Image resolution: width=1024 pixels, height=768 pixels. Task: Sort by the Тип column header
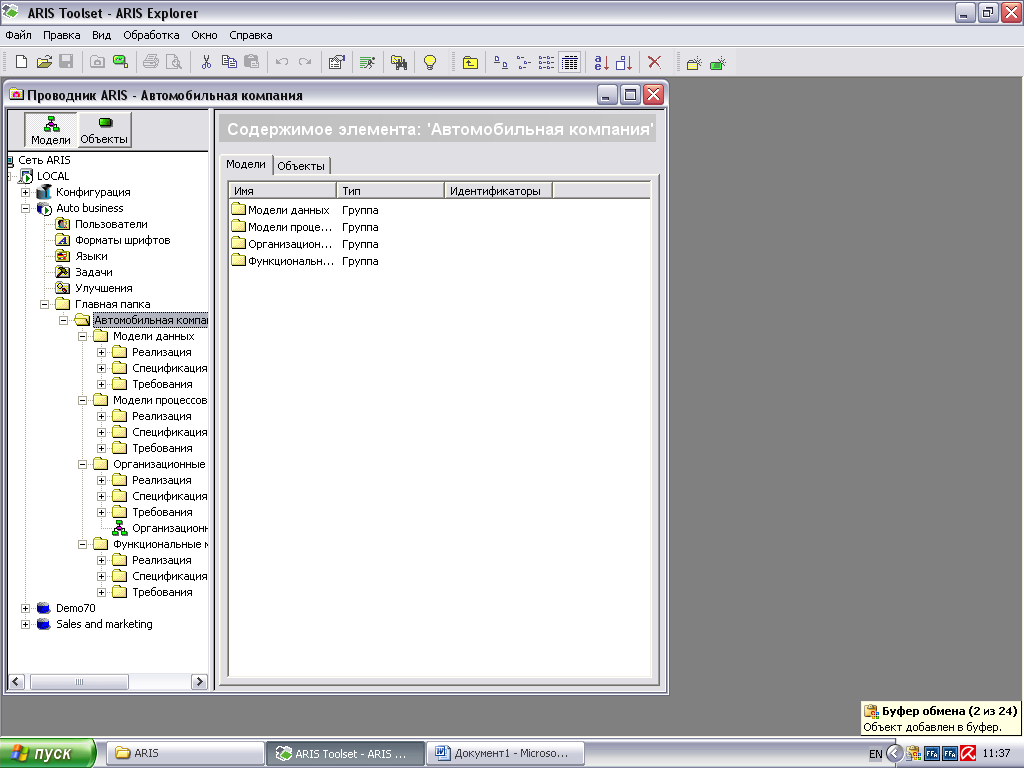coord(391,191)
